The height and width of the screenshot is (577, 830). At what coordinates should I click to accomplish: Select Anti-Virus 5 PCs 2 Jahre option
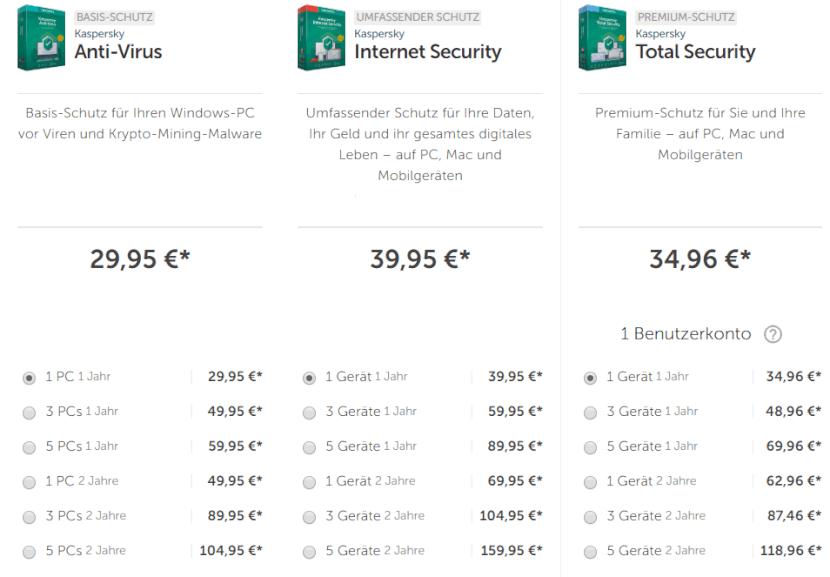[x=29, y=552]
